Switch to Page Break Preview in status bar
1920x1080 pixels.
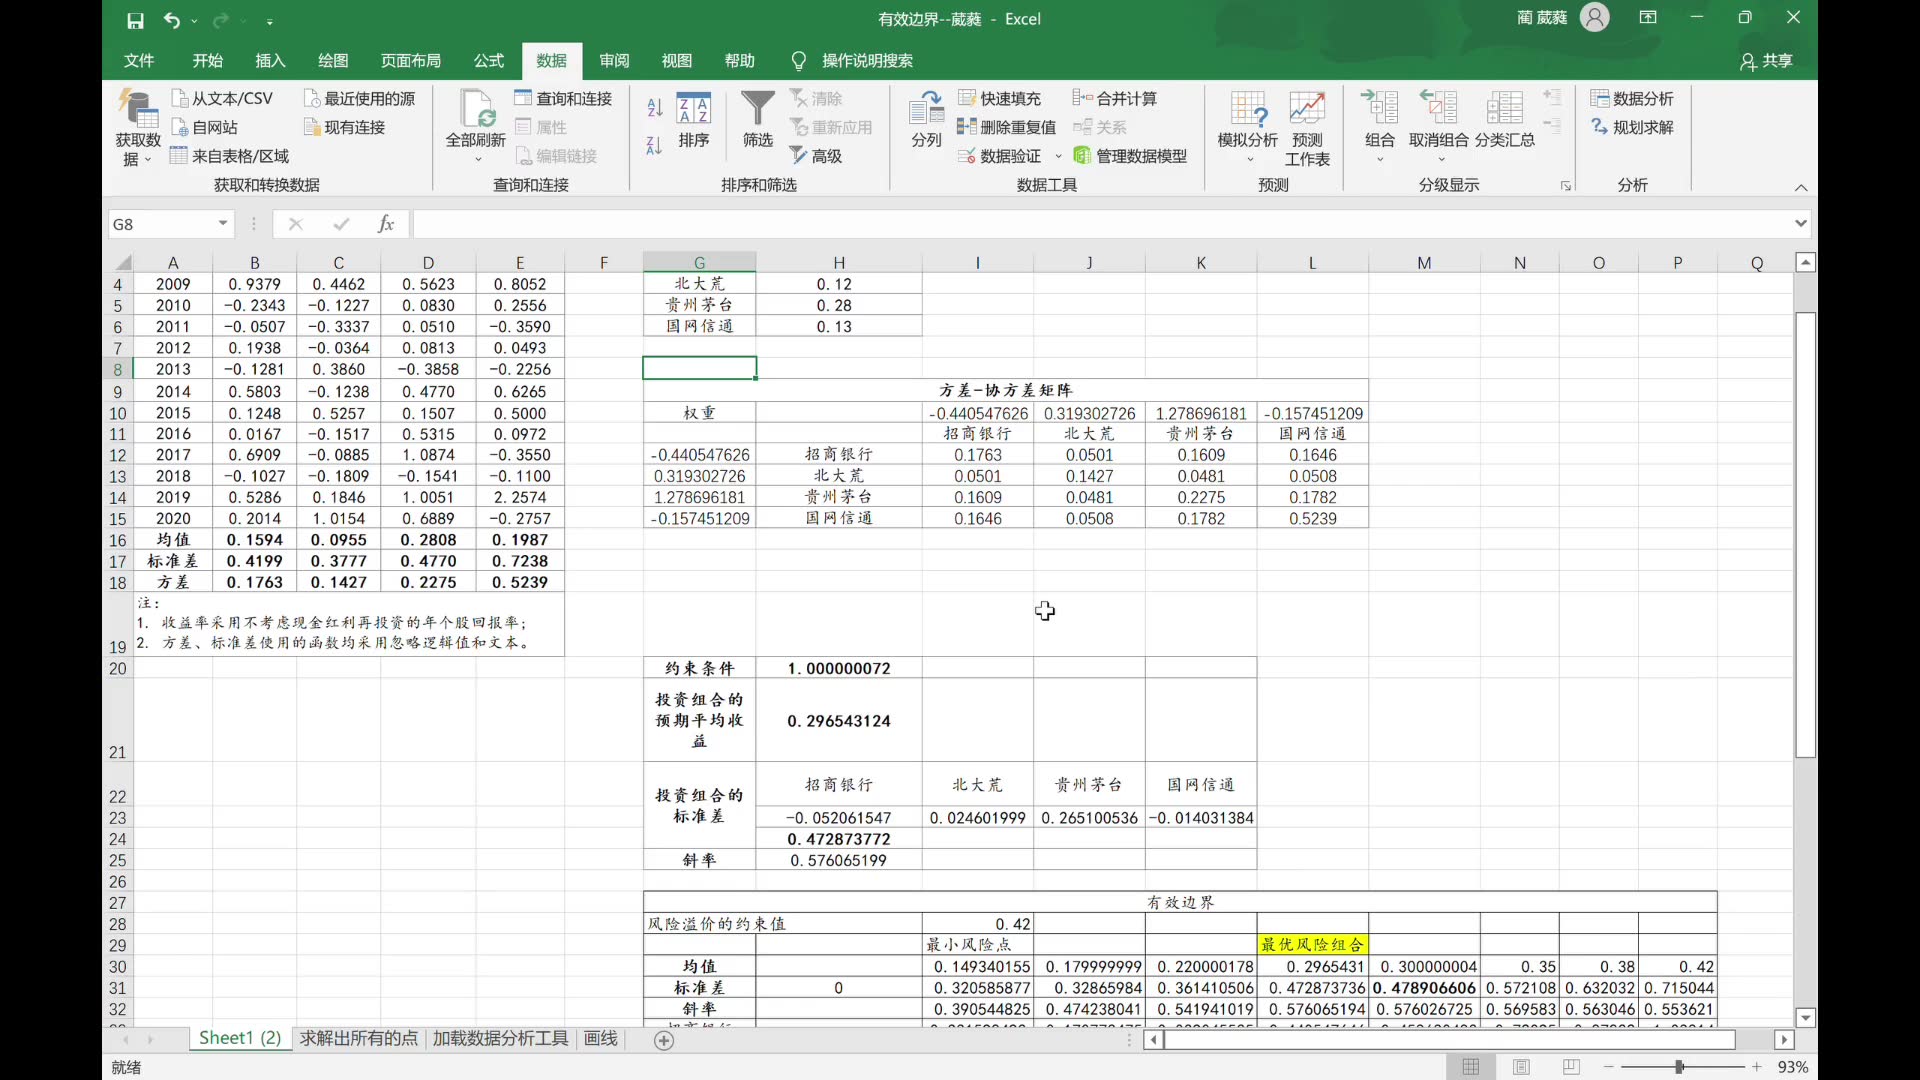coord(1571,1067)
